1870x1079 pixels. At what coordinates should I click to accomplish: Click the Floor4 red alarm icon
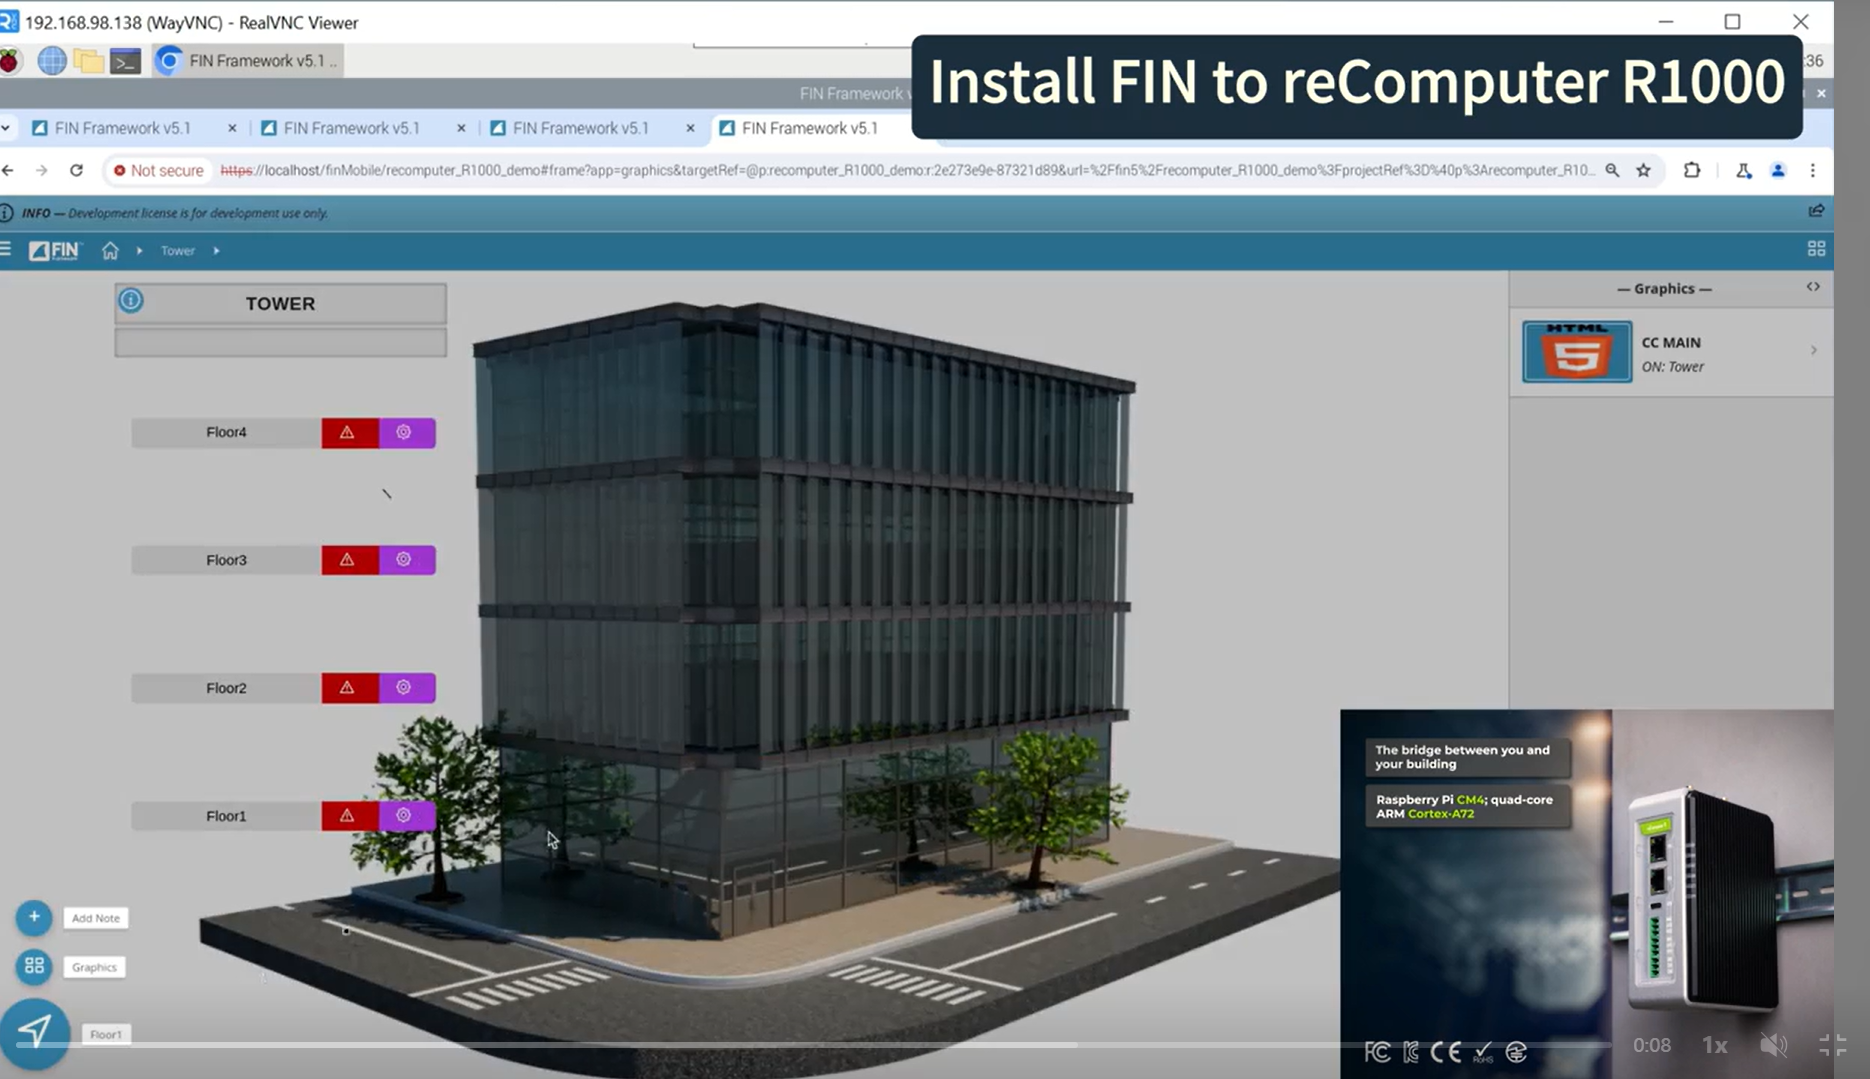[348, 433]
